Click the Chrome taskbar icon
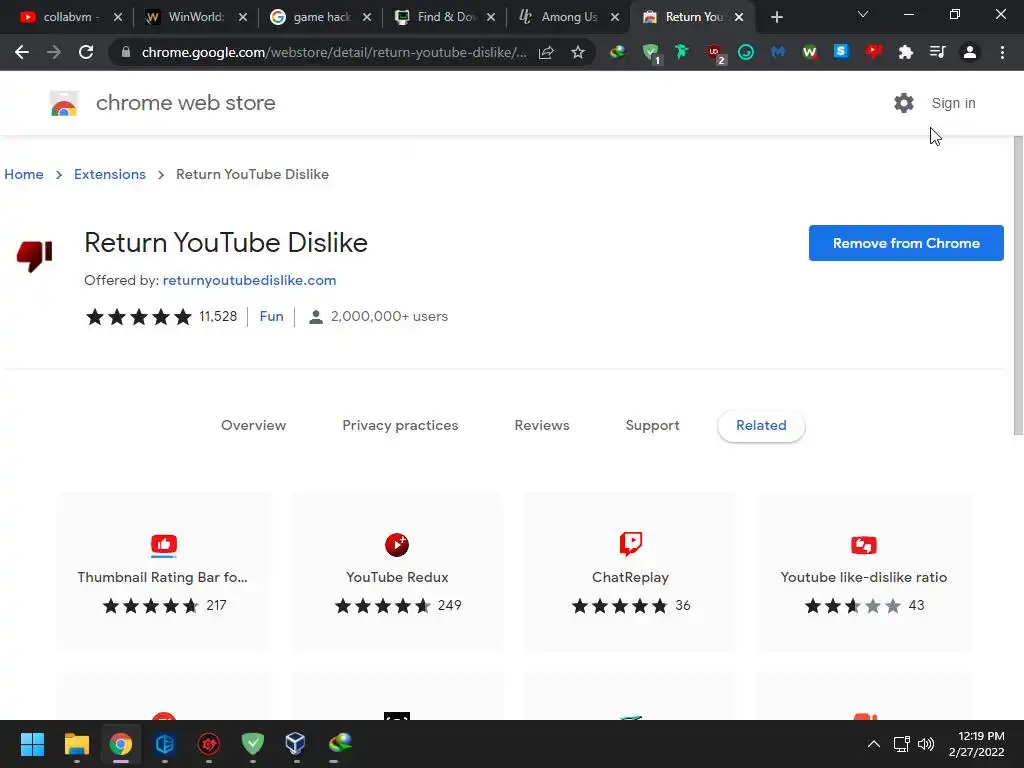1024x768 pixels. 121,744
